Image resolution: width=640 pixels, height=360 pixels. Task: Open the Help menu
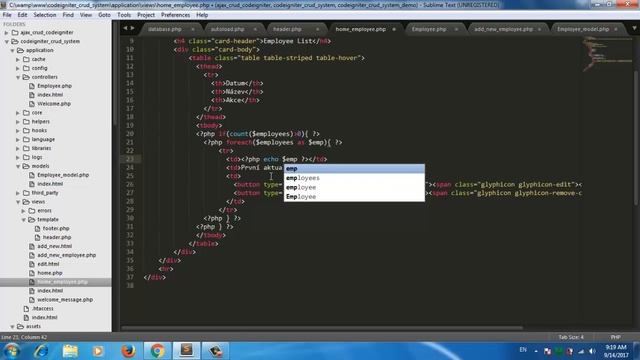pos(202,15)
